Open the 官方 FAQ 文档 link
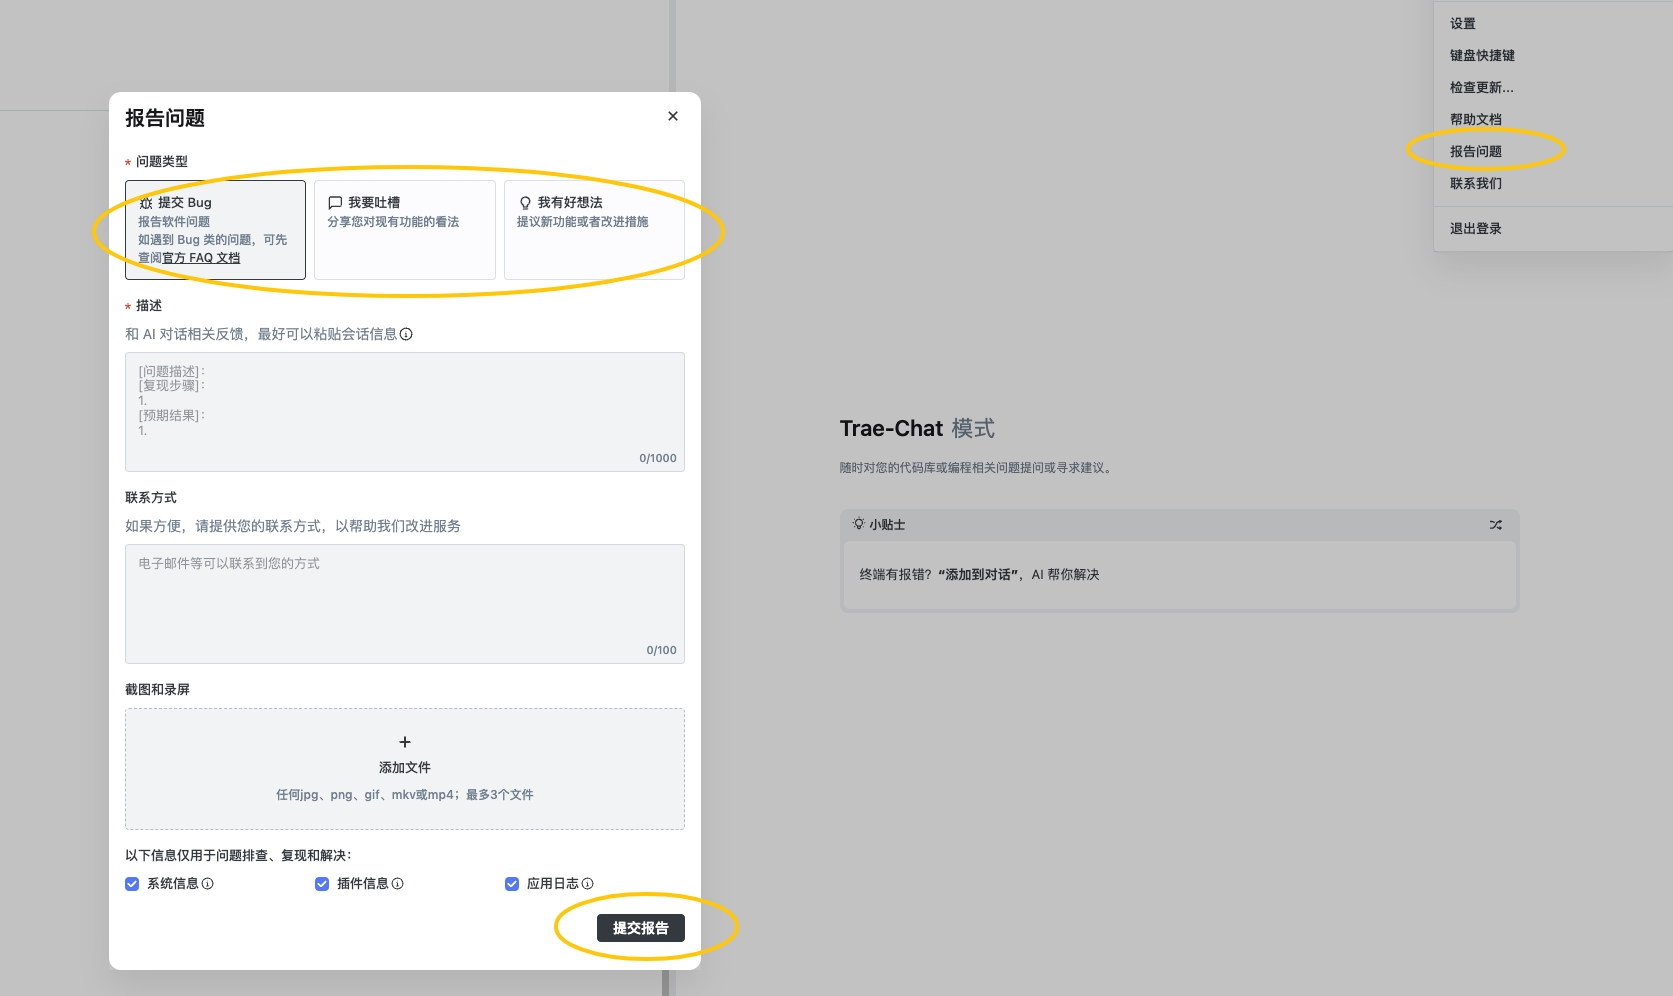Image resolution: width=1673 pixels, height=996 pixels. (x=201, y=258)
